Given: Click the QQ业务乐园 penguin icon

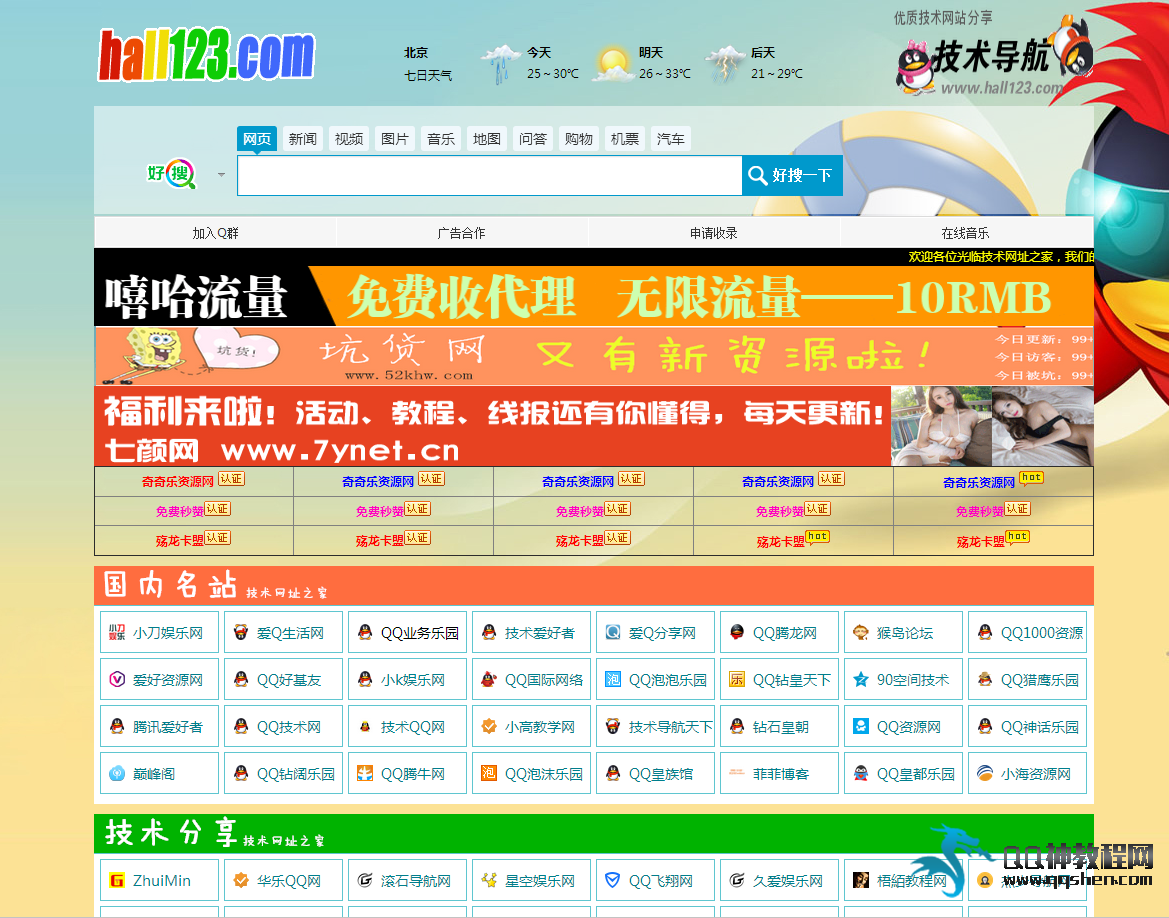Looking at the screenshot, I should pos(365,632).
